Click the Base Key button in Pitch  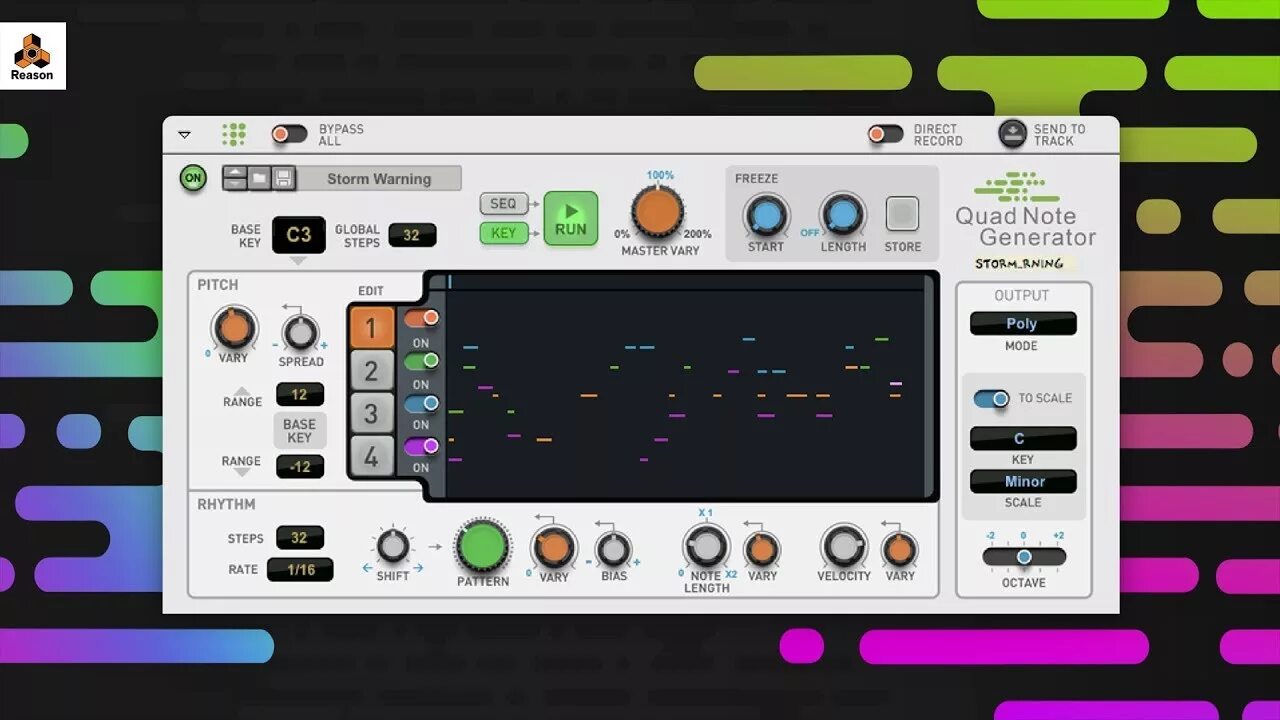pyautogui.click(x=299, y=431)
